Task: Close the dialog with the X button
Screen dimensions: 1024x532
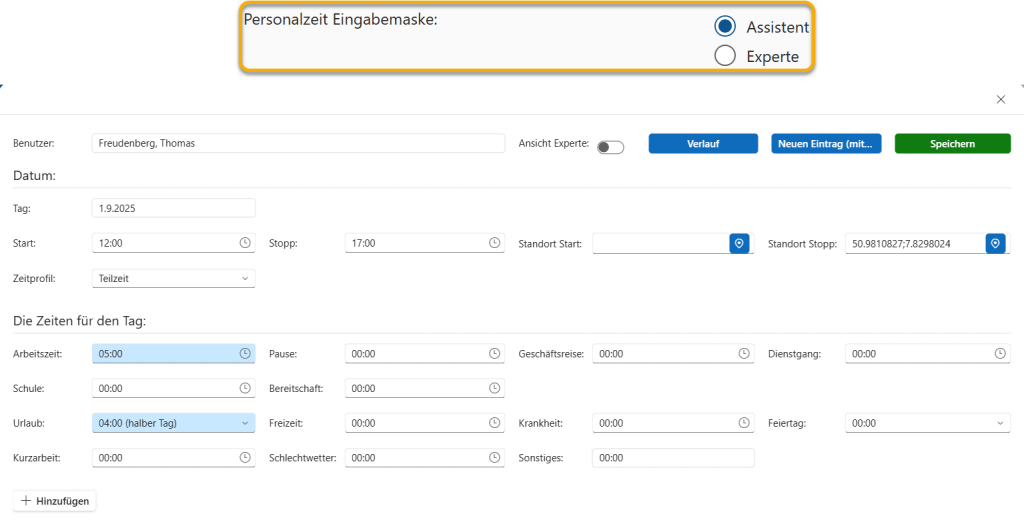Action: pyautogui.click(x=1001, y=100)
